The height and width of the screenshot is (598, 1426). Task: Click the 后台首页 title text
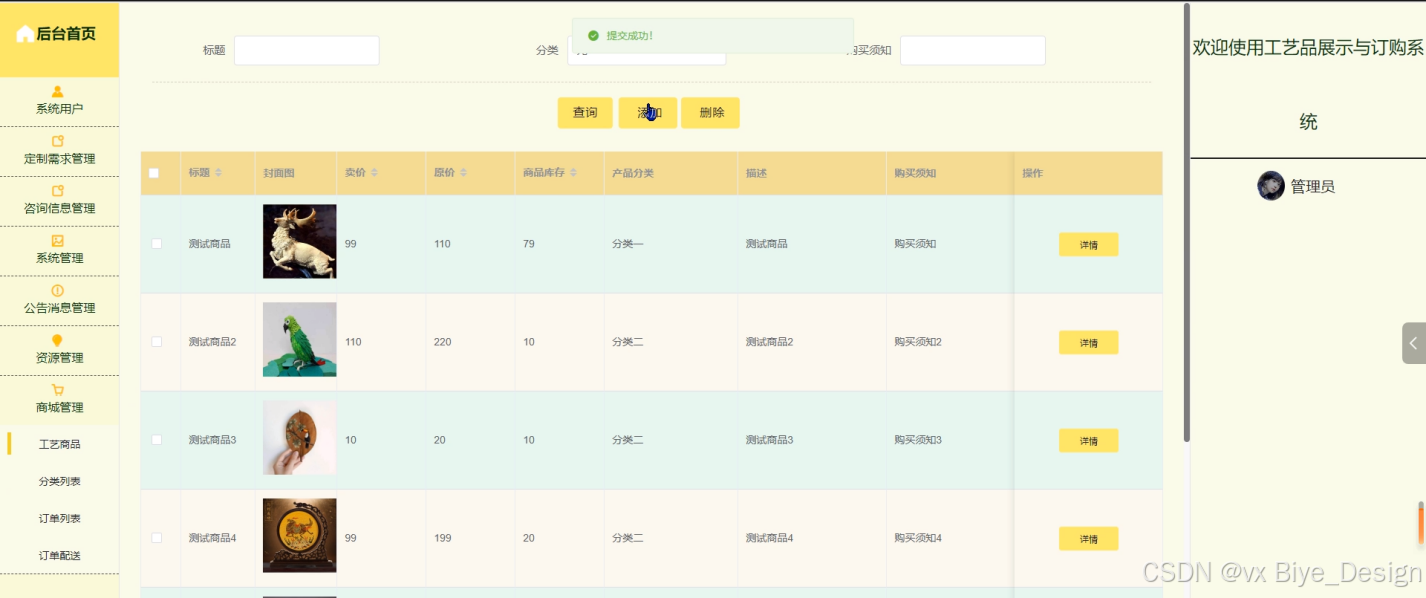coord(66,34)
